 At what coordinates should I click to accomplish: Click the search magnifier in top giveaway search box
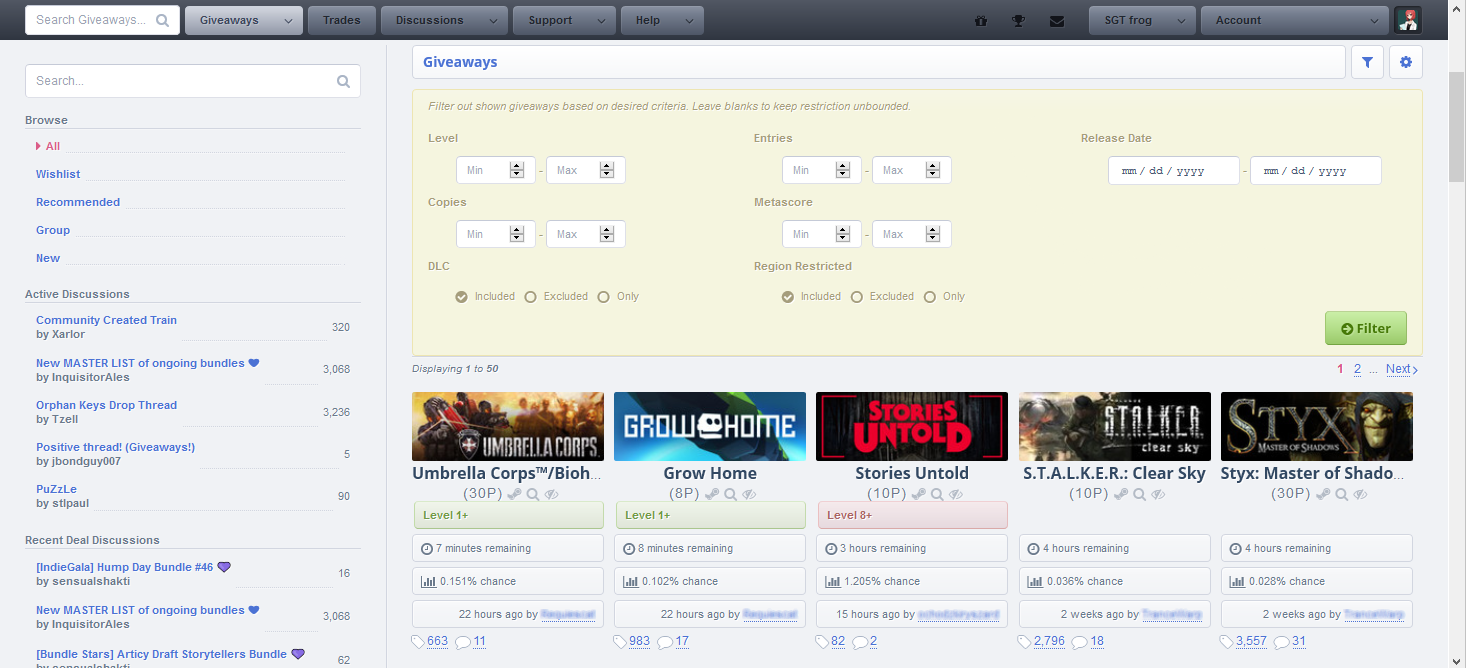pos(163,20)
